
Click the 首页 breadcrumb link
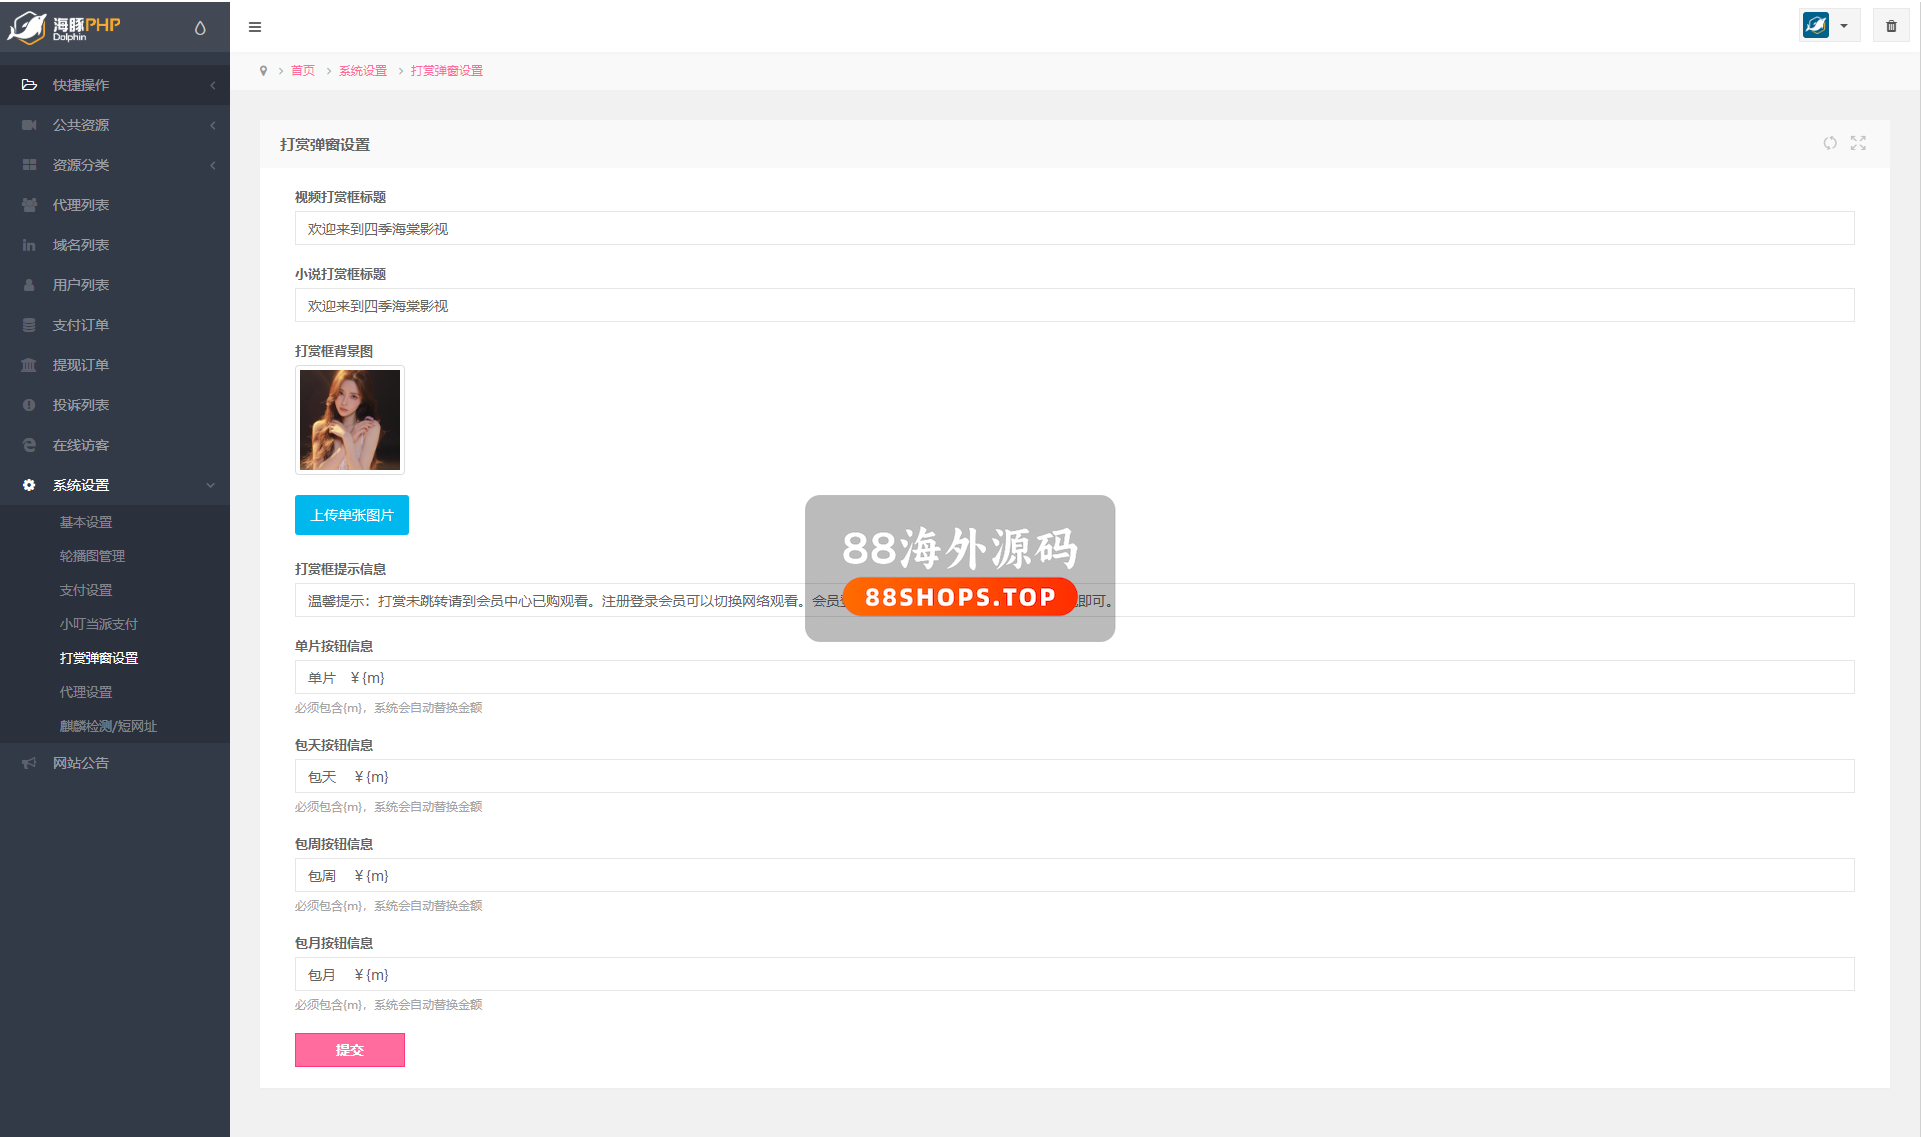tap(303, 71)
